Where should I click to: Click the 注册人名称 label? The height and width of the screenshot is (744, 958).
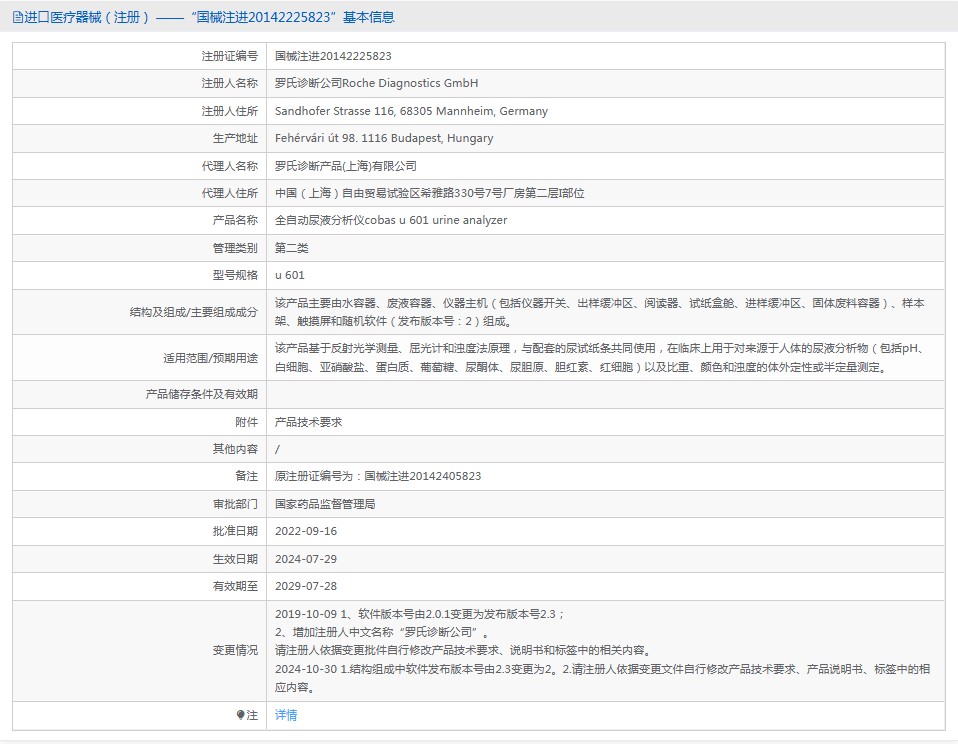pyautogui.click(x=230, y=83)
